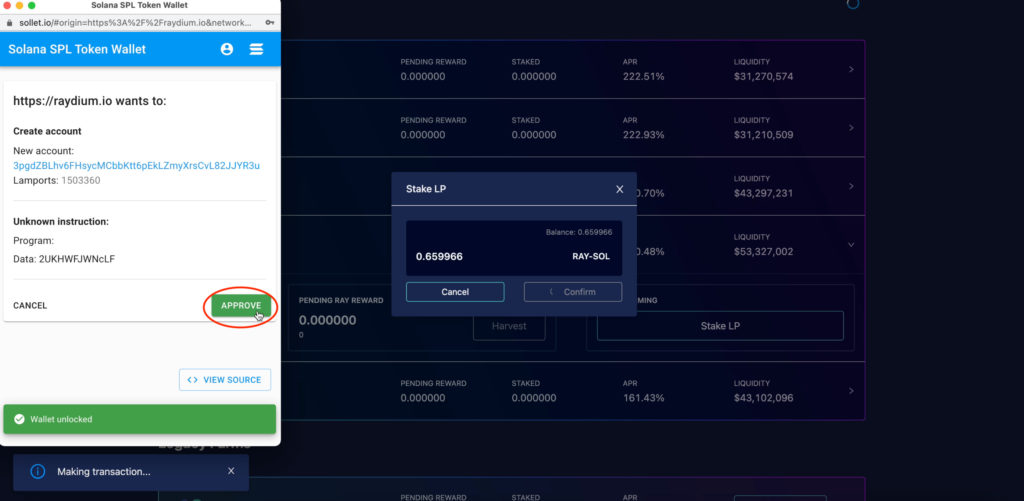Click the APR value 222.51%
Image resolution: width=1024 pixels, height=501 pixels.
tap(643, 76)
